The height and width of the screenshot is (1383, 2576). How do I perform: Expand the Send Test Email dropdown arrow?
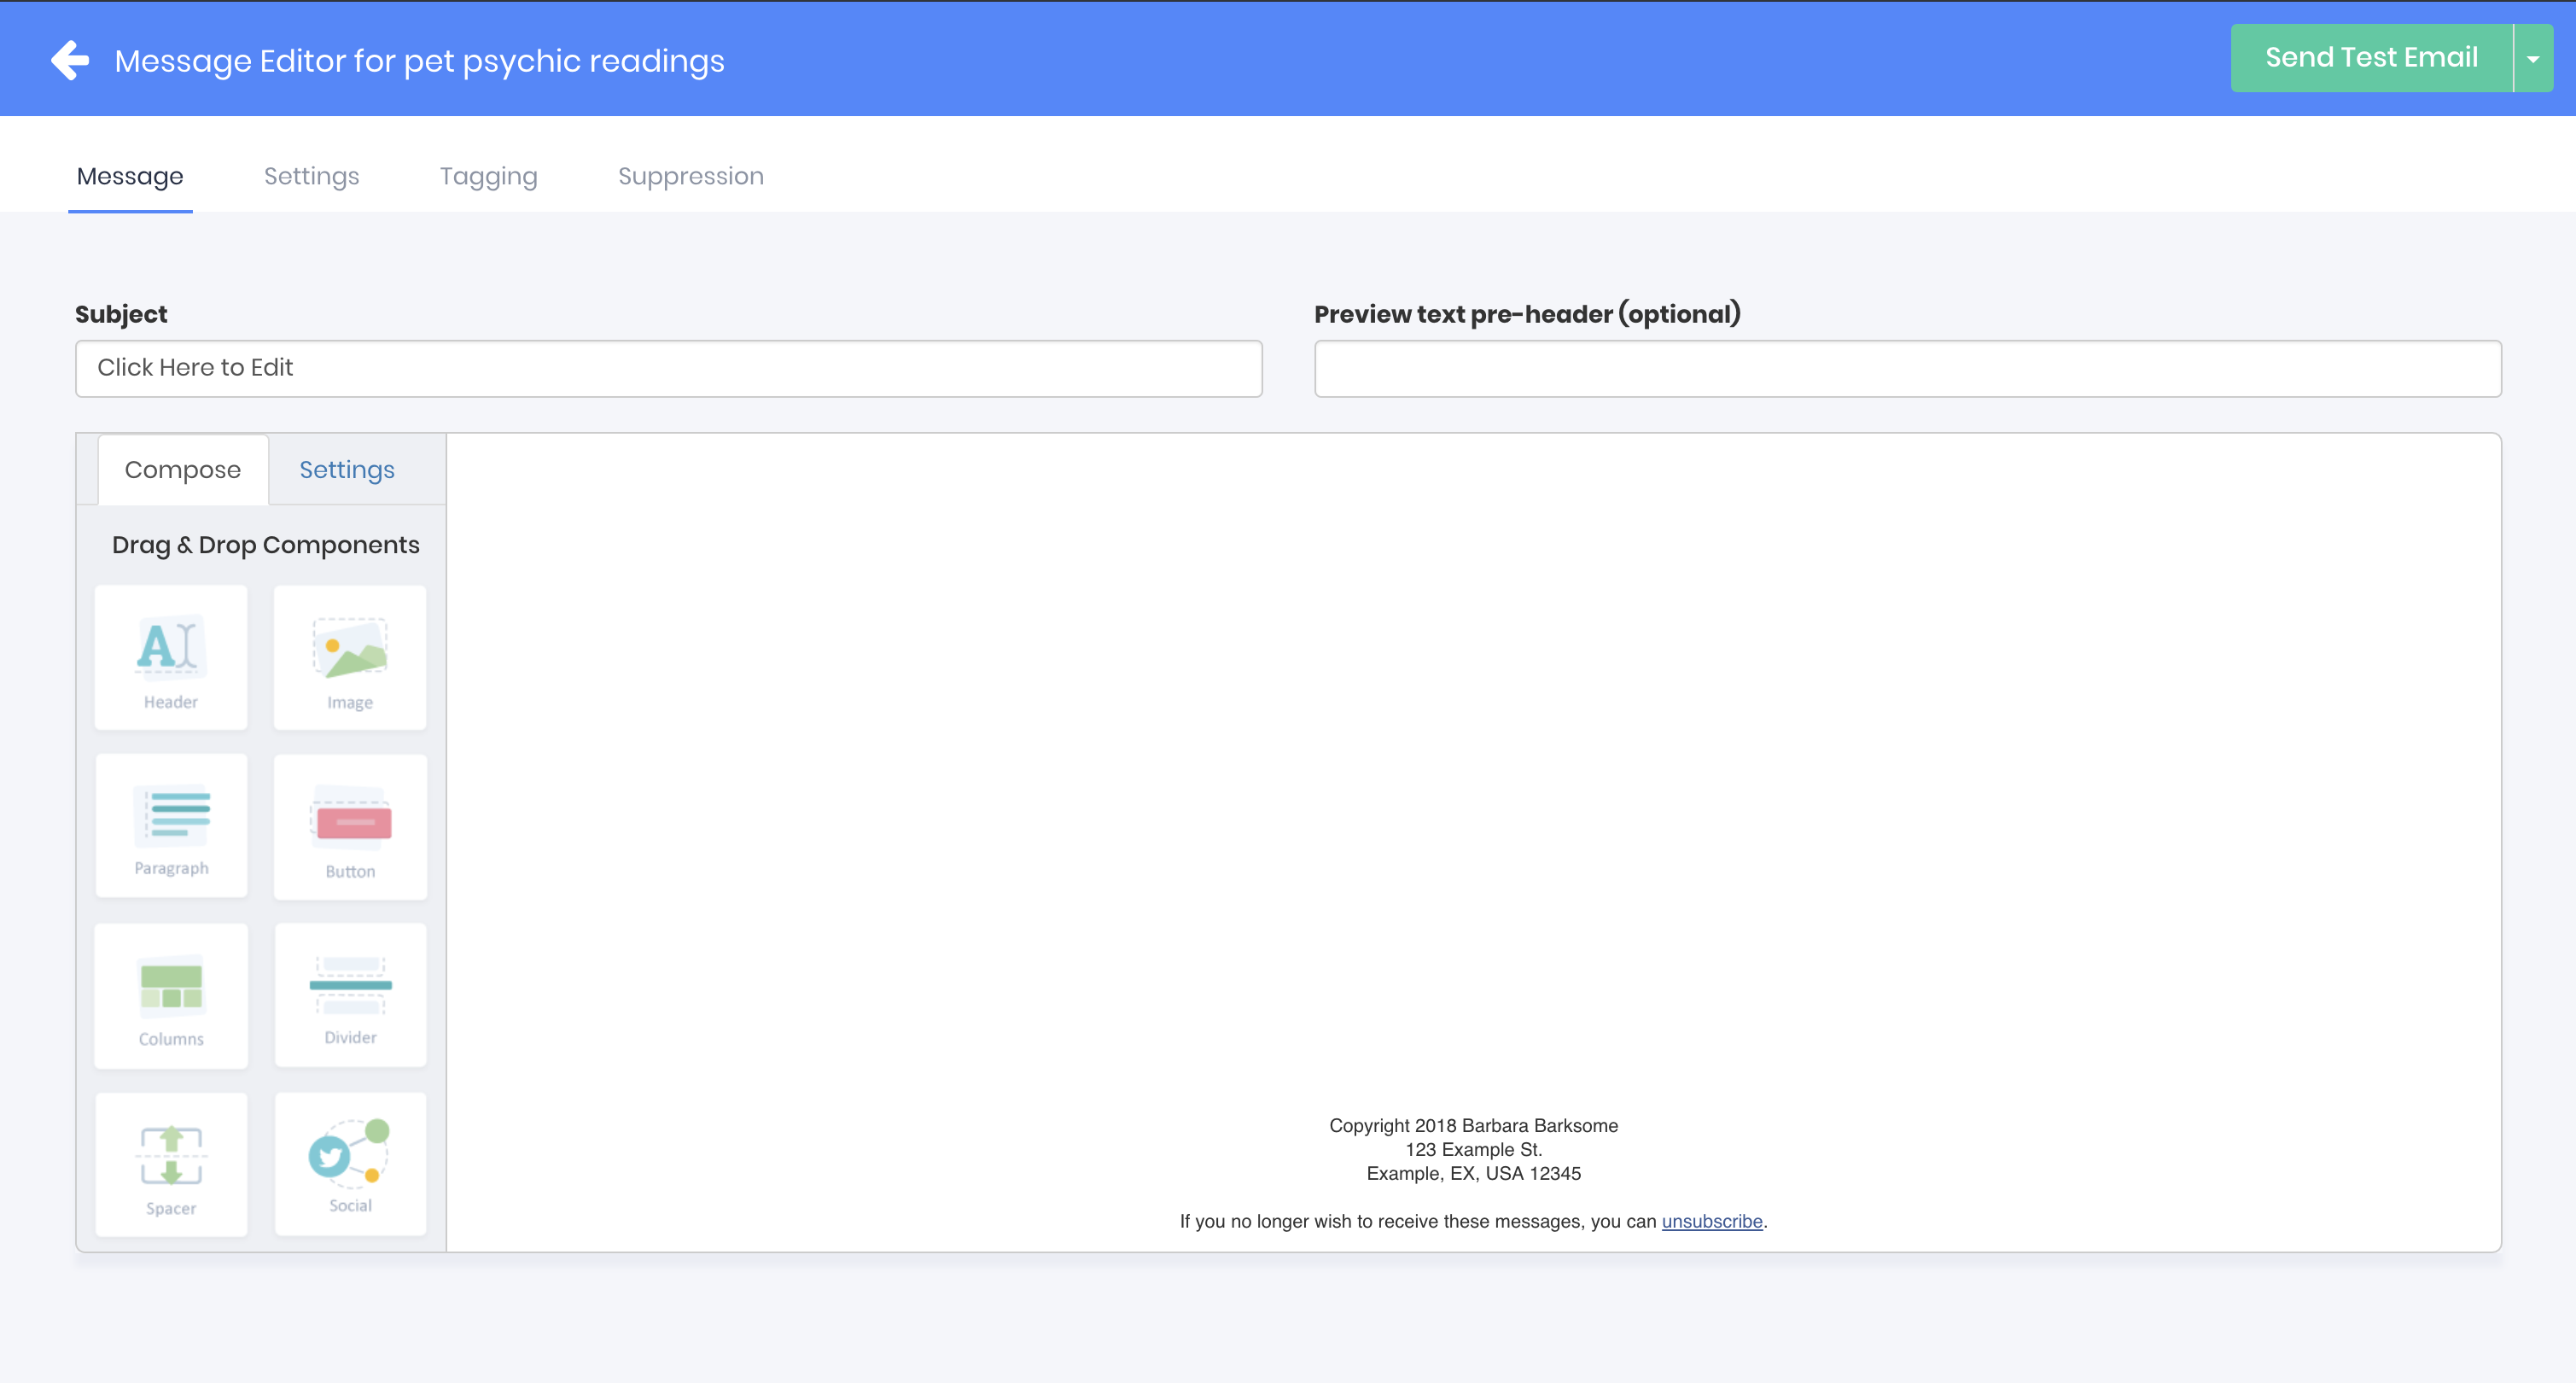[x=2533, y=59]
